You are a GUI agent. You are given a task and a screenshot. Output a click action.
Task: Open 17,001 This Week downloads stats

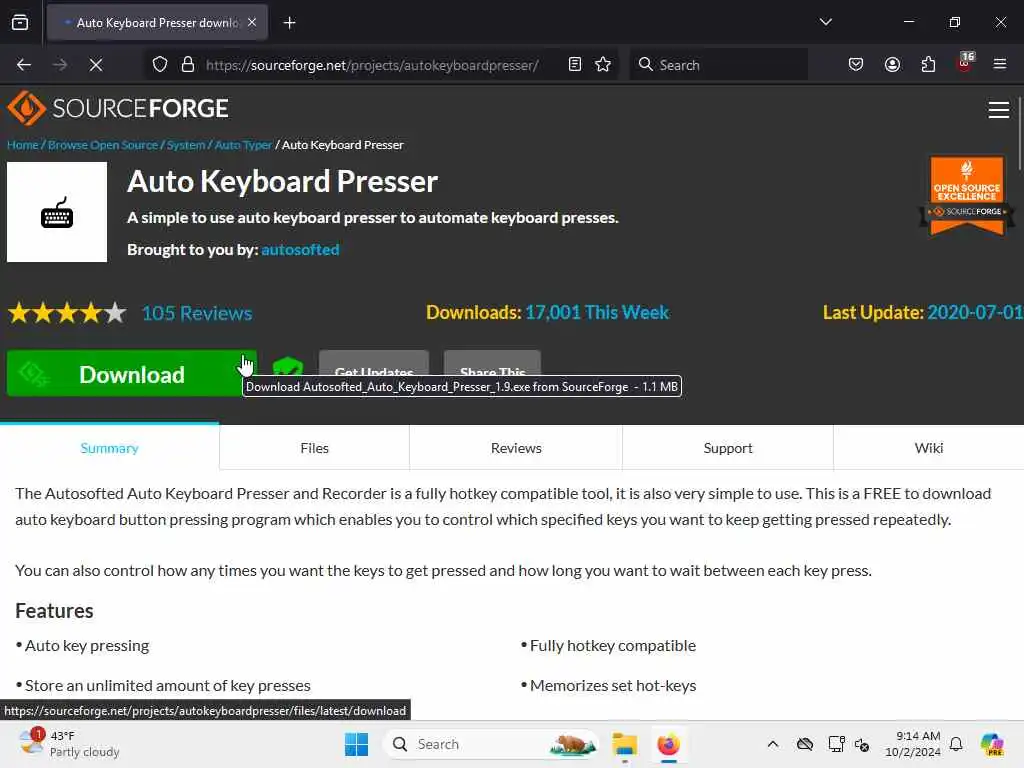coord(597,312)
